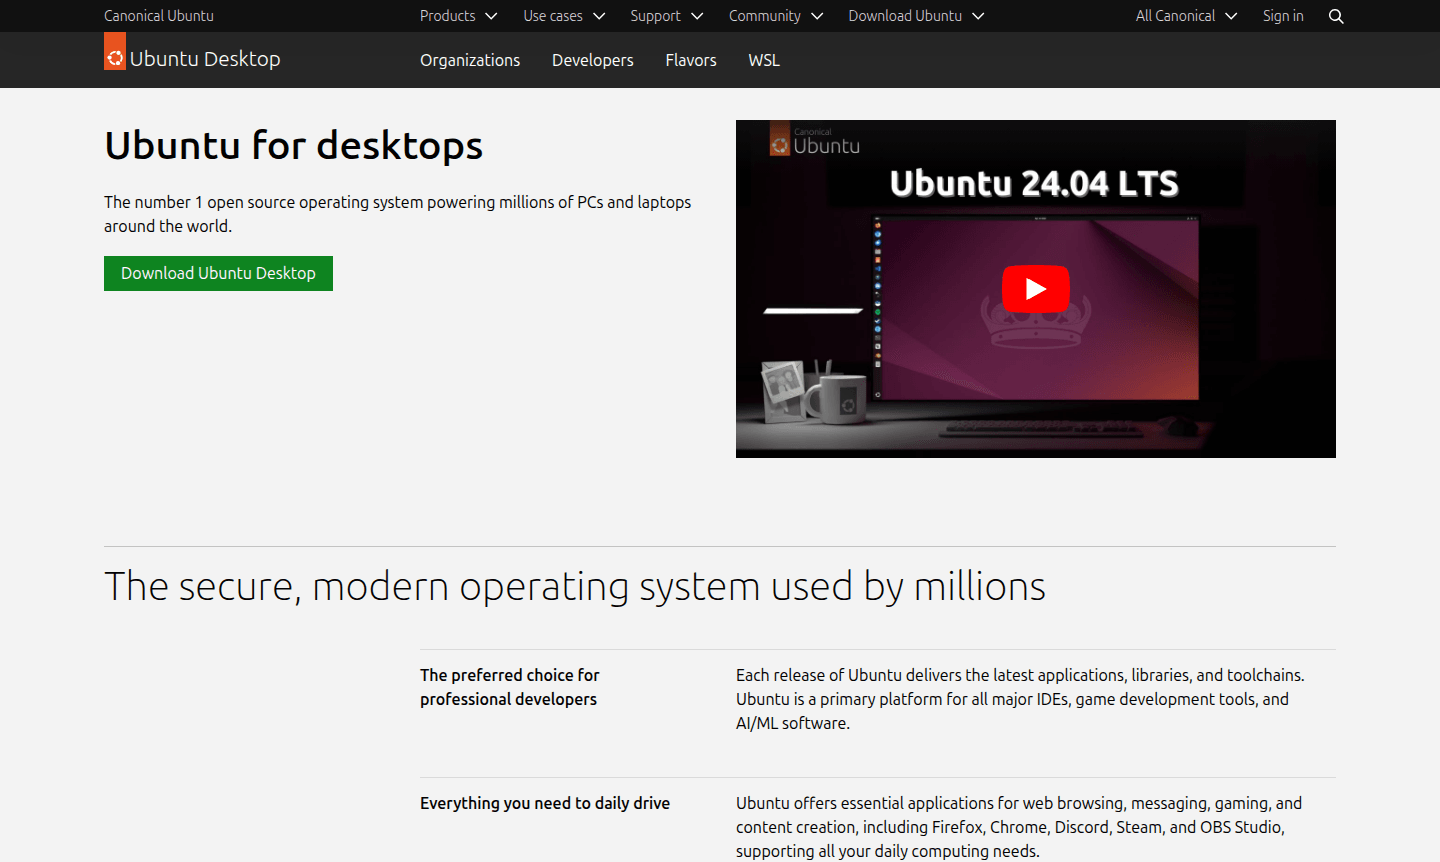
Task: Open the All Canonical dropdown
Action: 1185,16
